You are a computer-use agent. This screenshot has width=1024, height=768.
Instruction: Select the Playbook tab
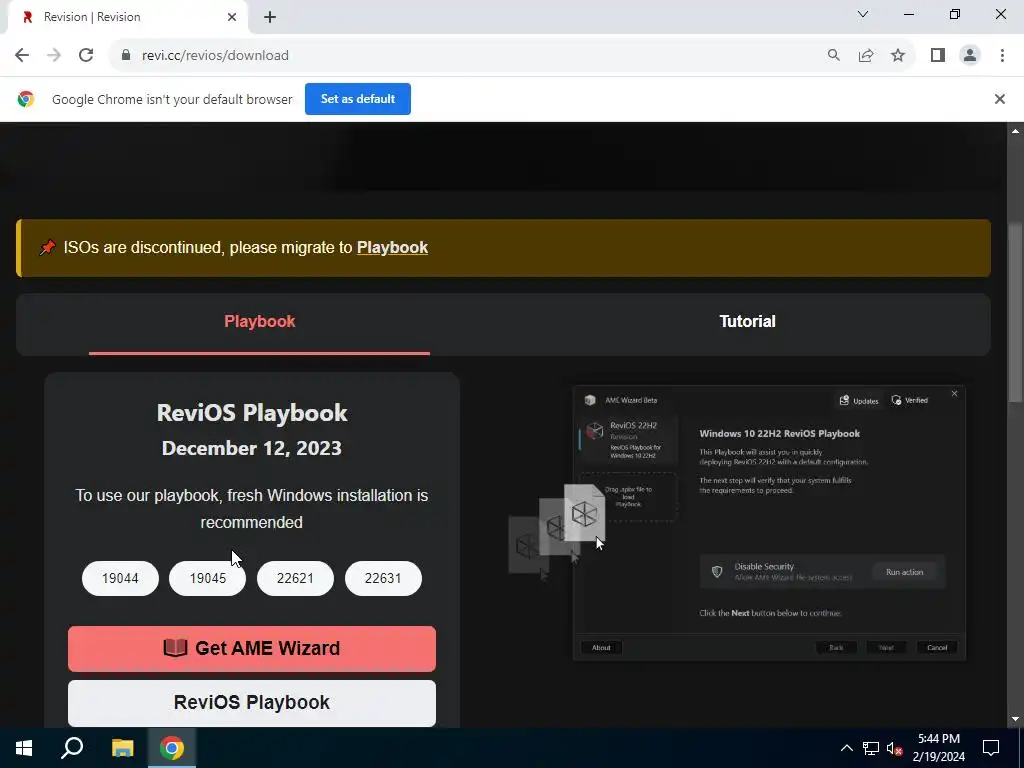click(x=259, y=321)
